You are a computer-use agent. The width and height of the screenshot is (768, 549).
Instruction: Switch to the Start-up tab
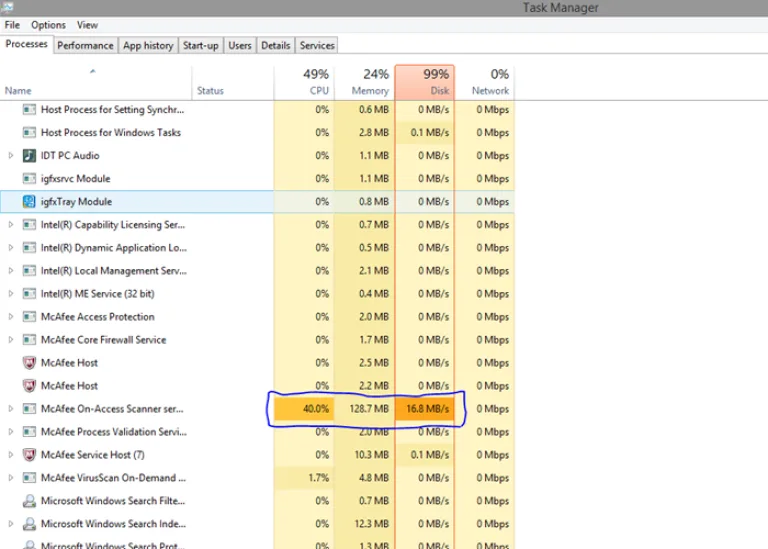tap(201, 46)
